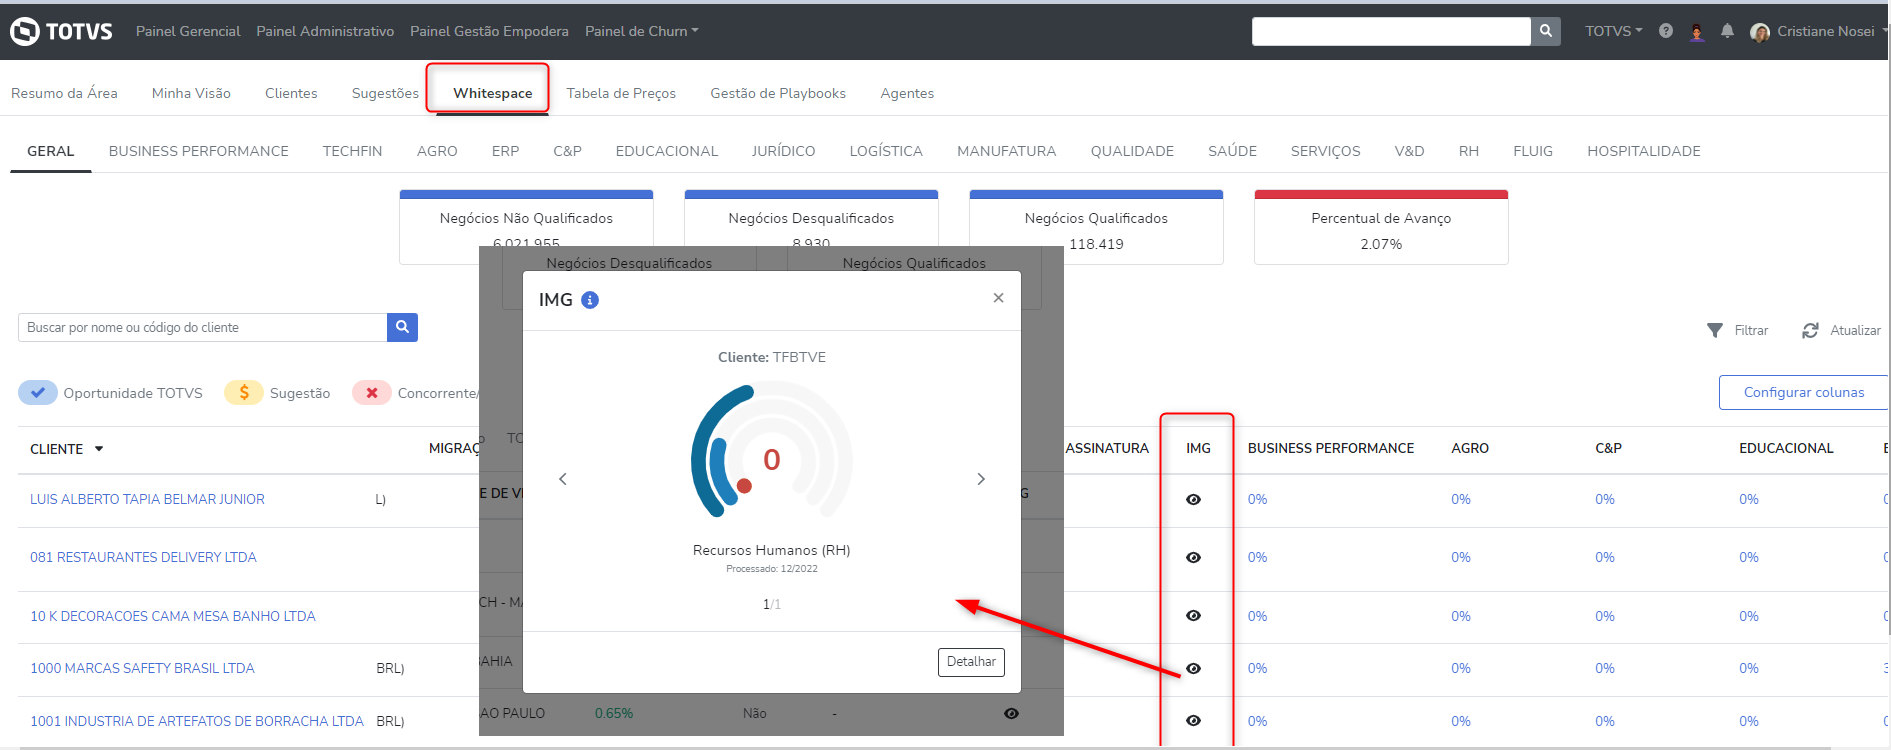1891x750 pixels.
Task: Switch to TECHFIN tab
Action: coord(352,151)
